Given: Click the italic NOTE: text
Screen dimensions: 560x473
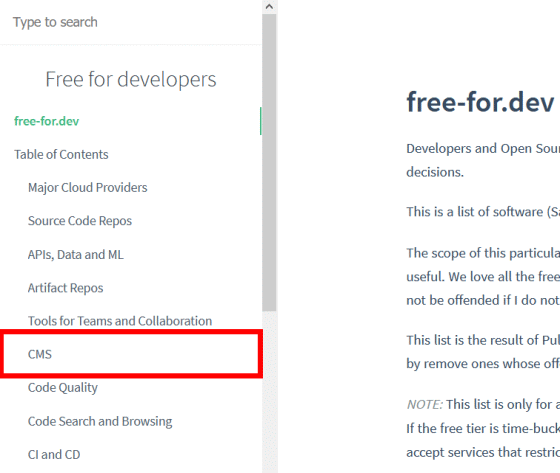Looking at the screenshot, I should pos(425,404).
